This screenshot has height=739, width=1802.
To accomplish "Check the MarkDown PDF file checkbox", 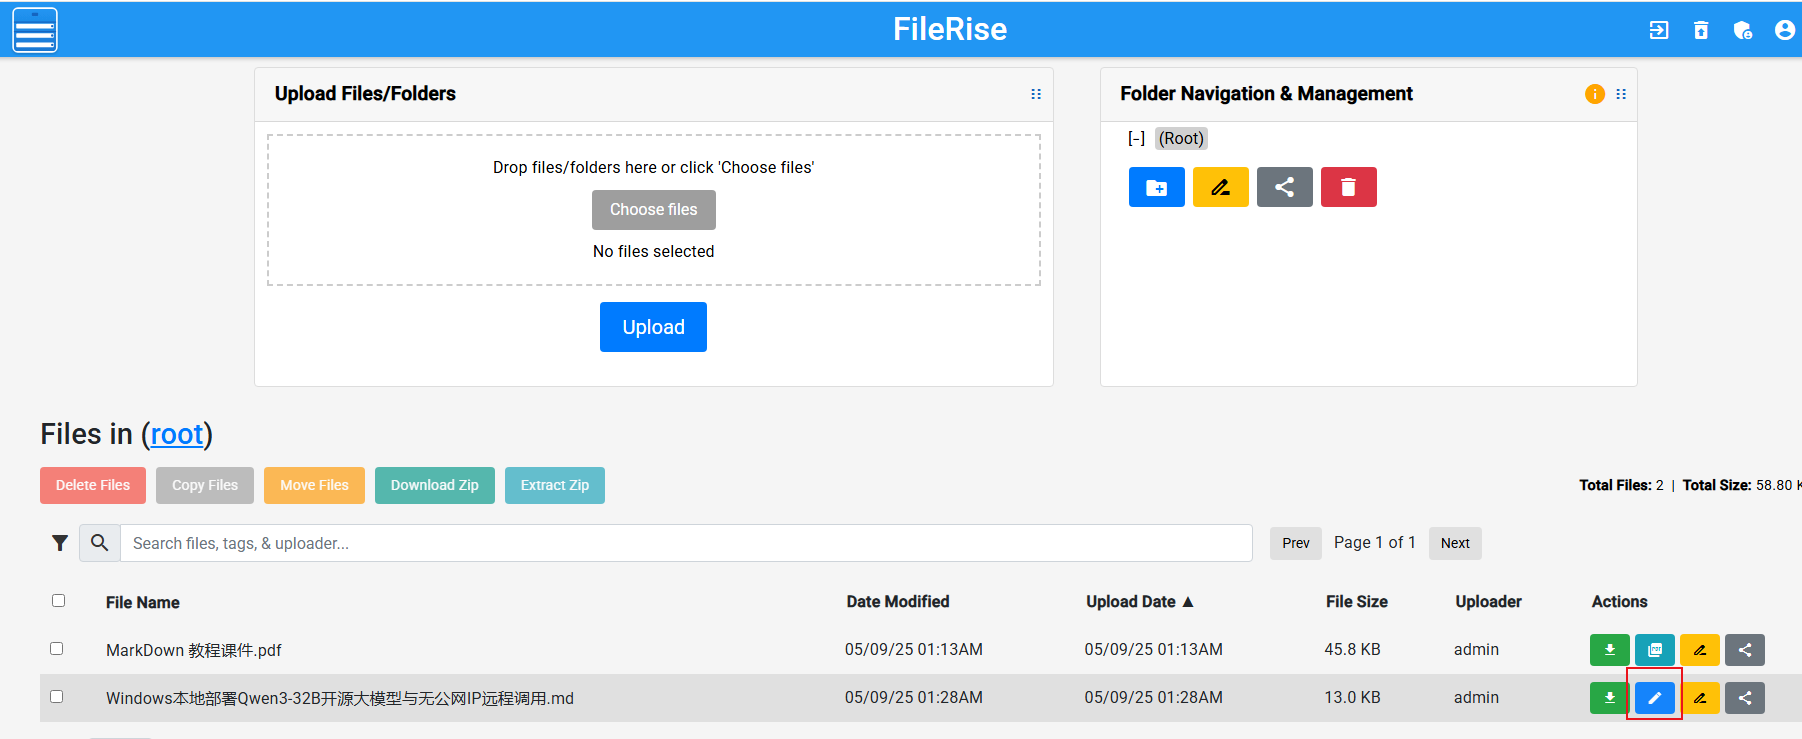I will click(57, 649).
